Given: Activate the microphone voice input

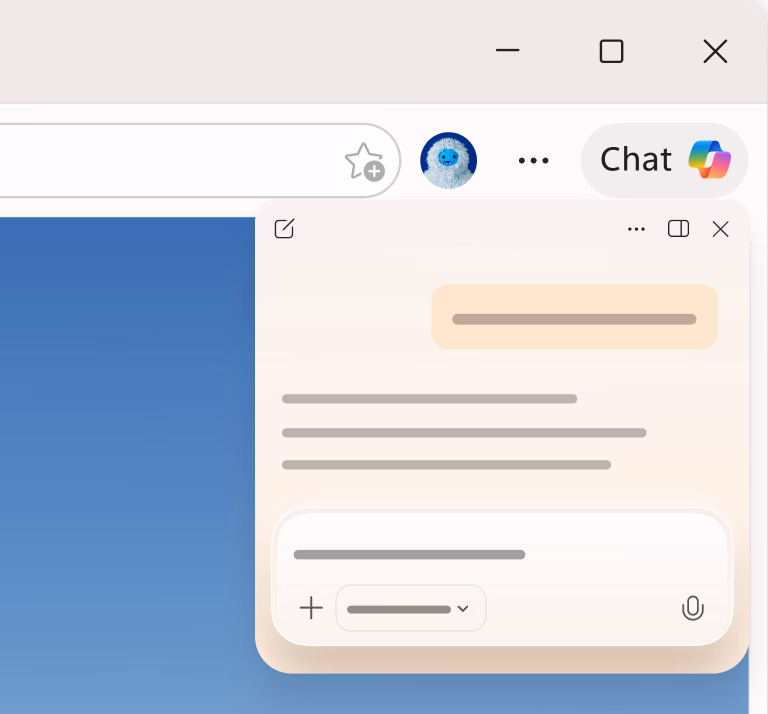Looking at the screenshot, I should [x=693, y=608].
